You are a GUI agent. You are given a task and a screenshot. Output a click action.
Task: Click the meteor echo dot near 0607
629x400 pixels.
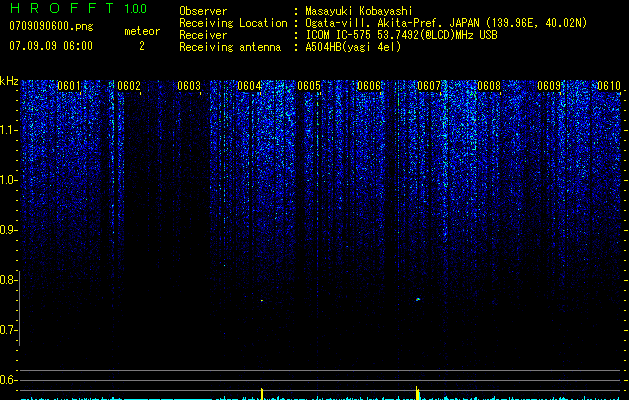tap(418, 299)
